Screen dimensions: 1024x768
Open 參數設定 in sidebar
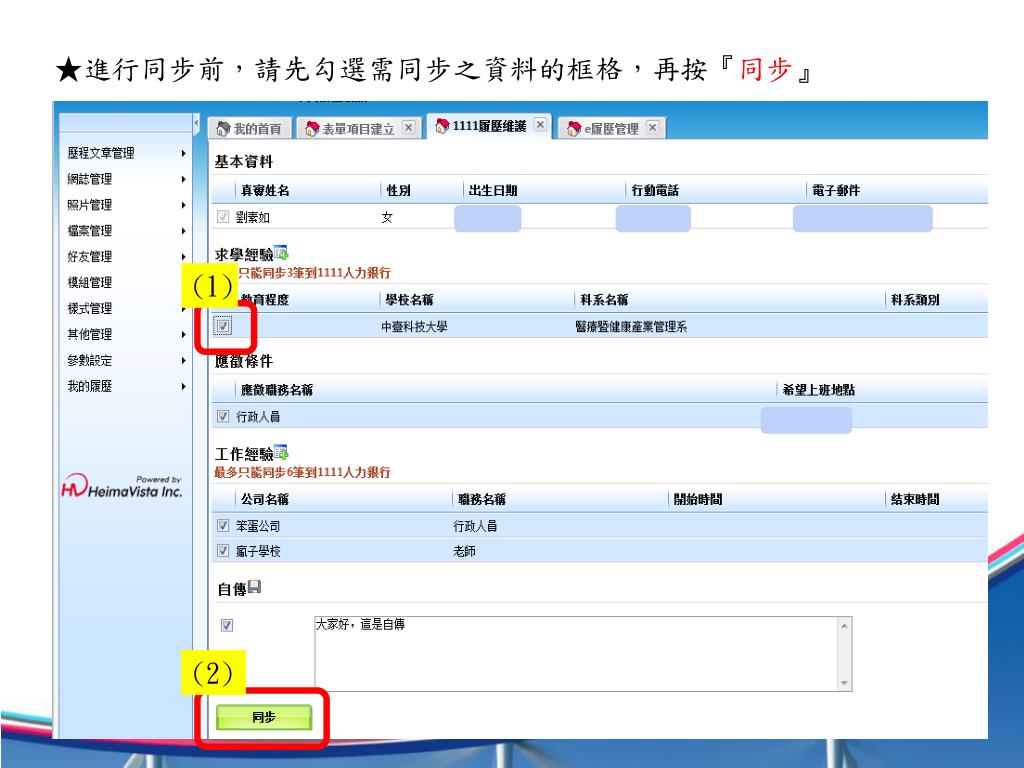click(89, 360)
